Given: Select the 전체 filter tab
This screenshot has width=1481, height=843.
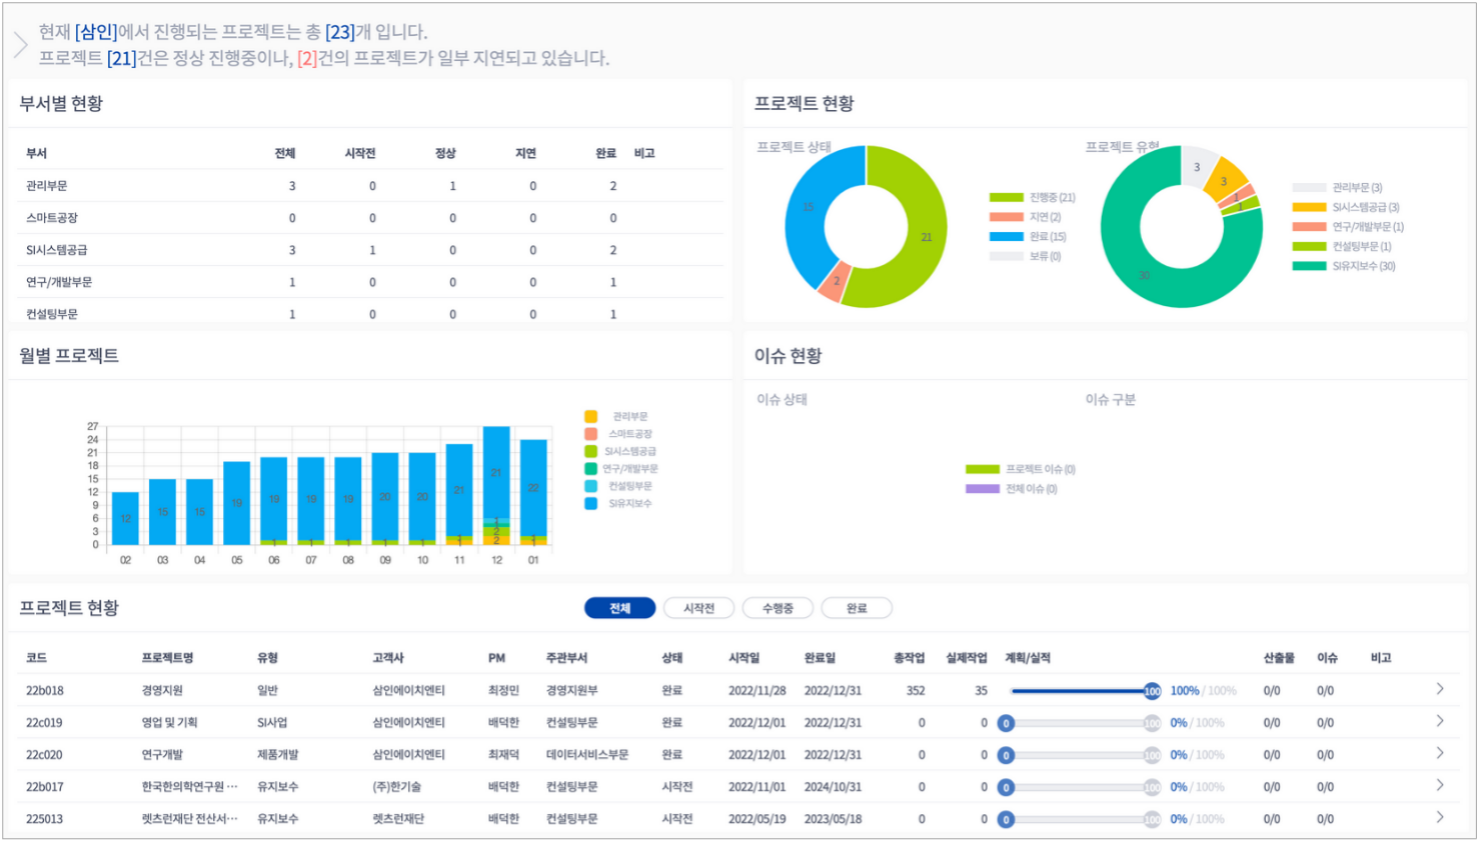Looking at the screenshot, I should [620, 608].
